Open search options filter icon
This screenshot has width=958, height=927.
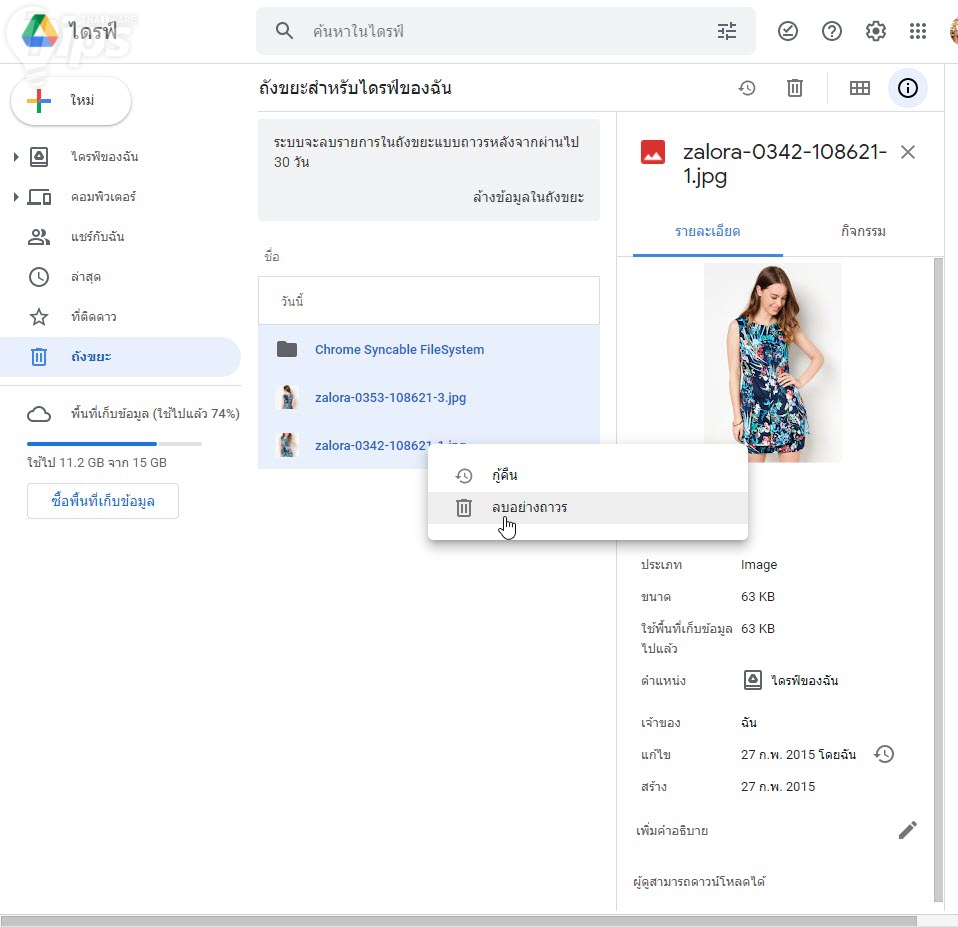(727, 32)
